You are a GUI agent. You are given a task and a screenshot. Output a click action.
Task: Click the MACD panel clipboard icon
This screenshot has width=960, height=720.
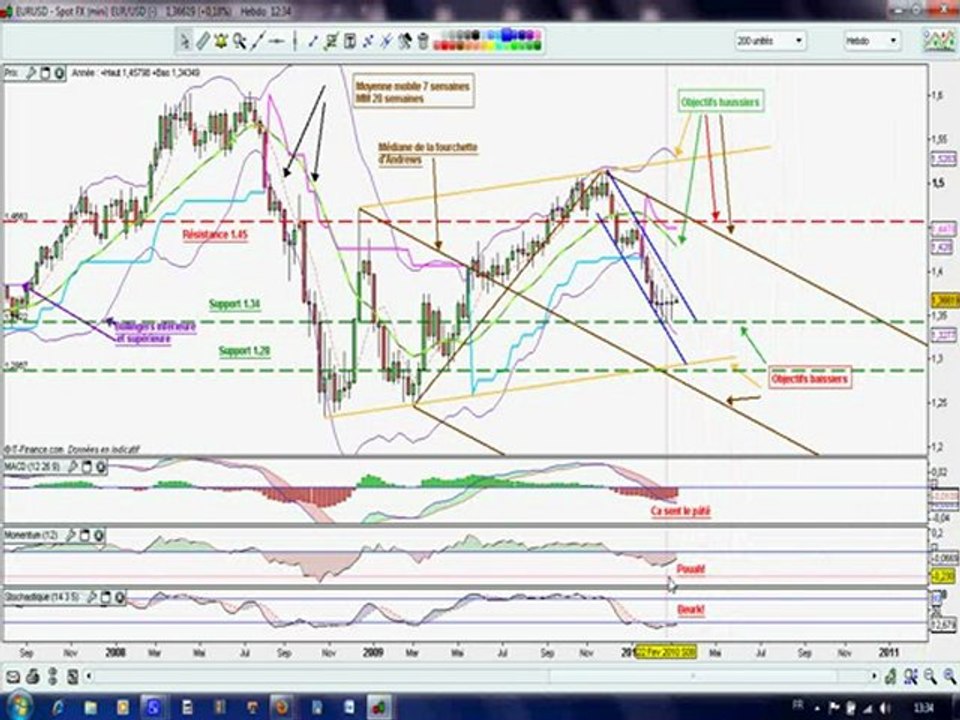(x=87, y=467)
